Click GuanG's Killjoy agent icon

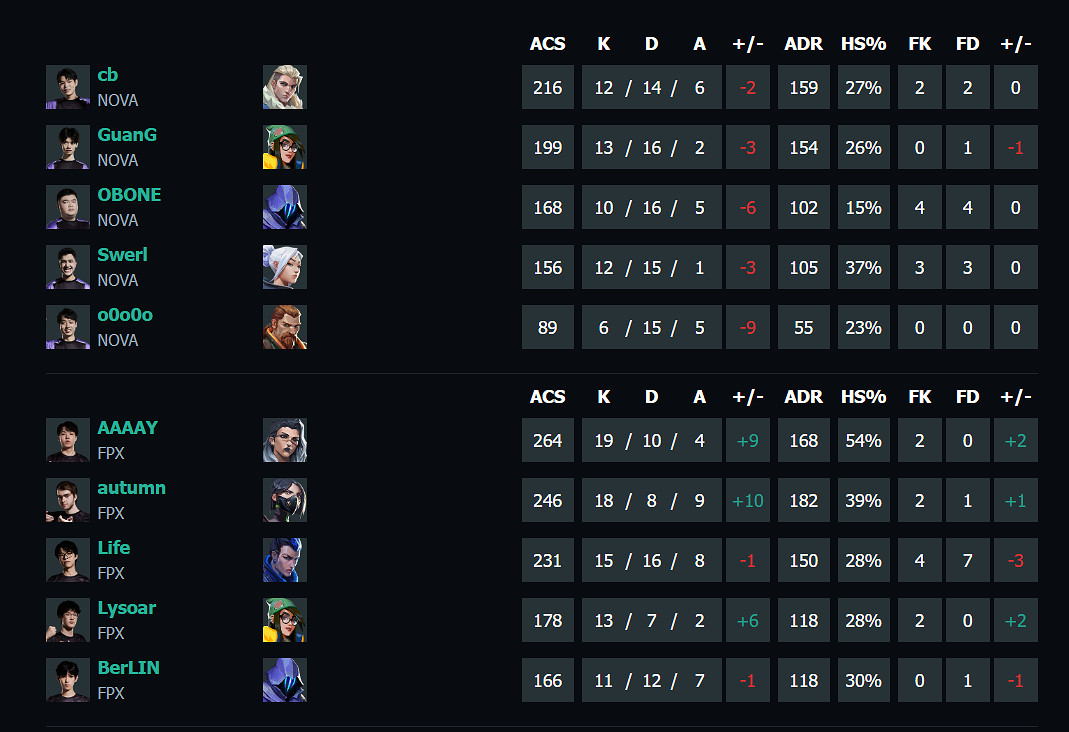pos(284,148)
